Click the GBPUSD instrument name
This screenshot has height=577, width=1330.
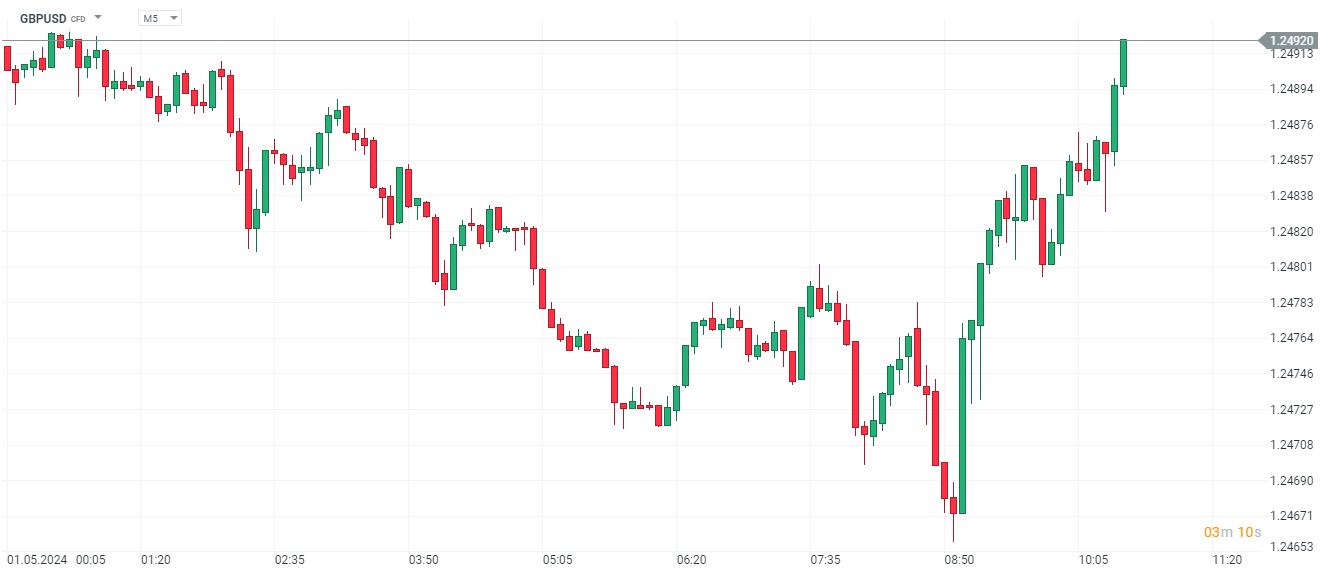[43, 19]
